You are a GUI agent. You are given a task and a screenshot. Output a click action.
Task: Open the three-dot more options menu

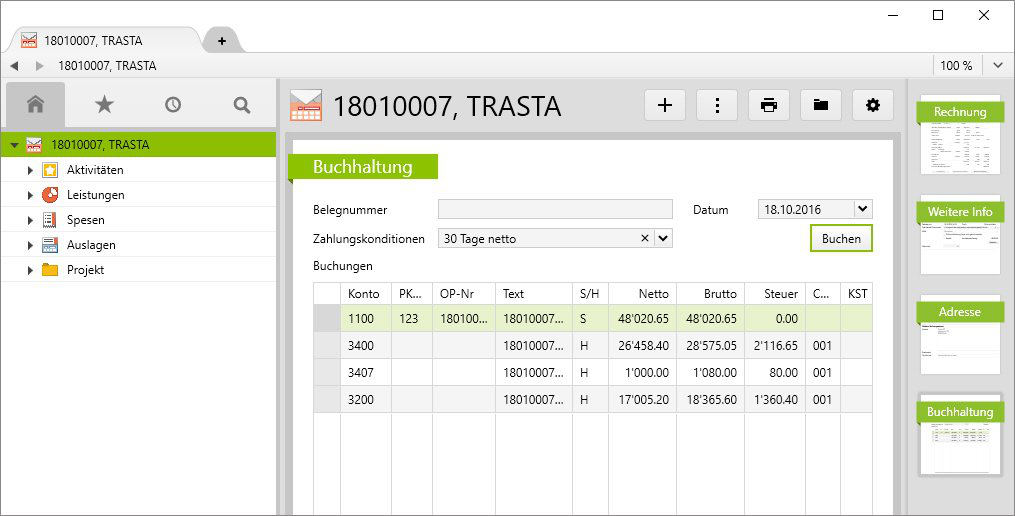pyautogui.click(x=717, y=105)
